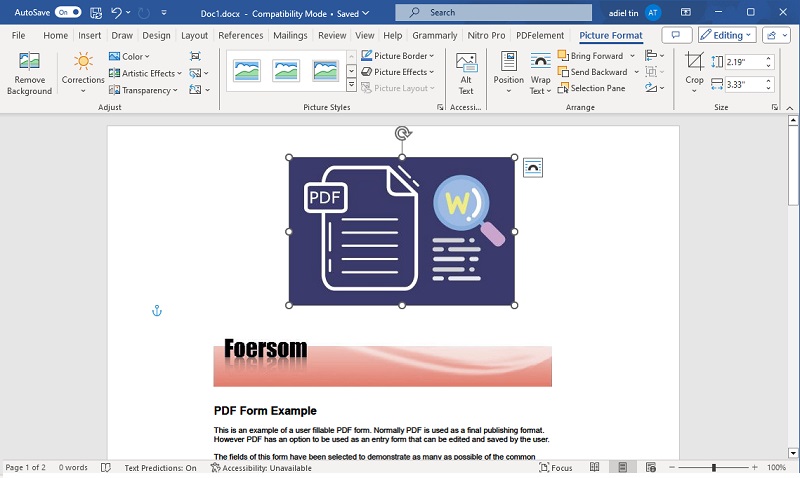Click the shape height field showing 2.19"
800x478 pixels.
tap(744, 62)
